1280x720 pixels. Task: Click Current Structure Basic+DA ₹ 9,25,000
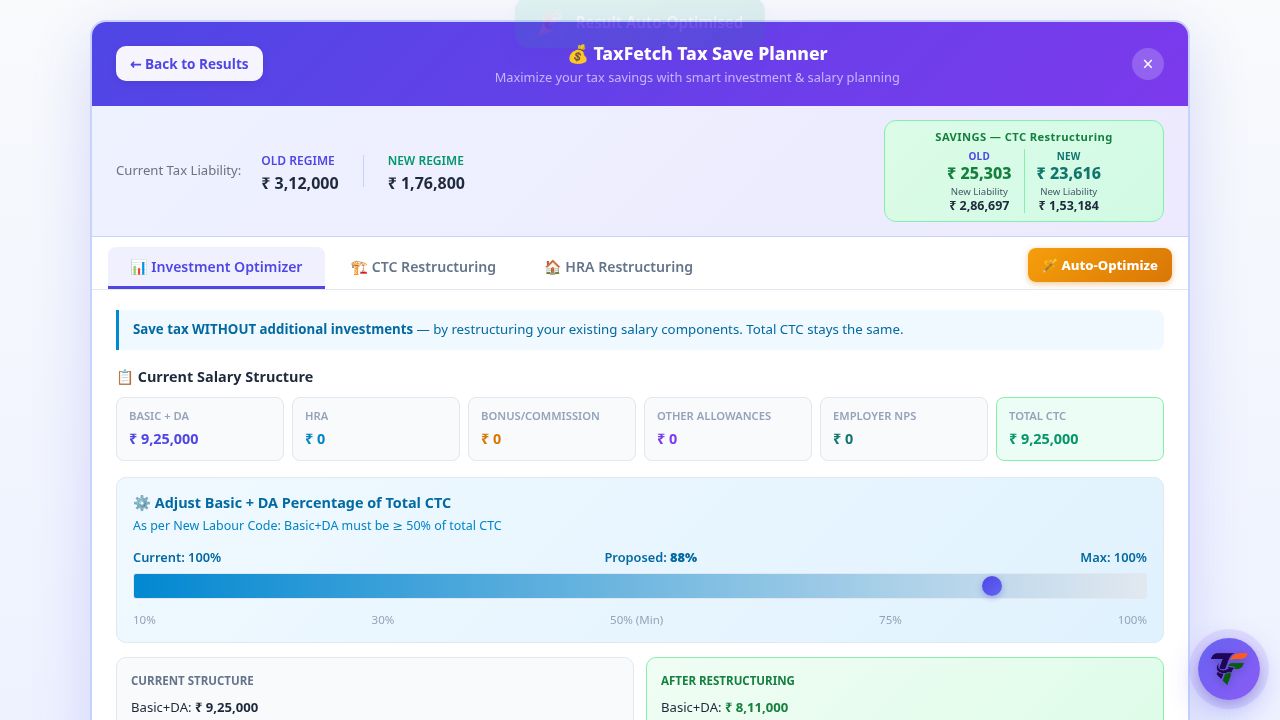tap(226, 708)
